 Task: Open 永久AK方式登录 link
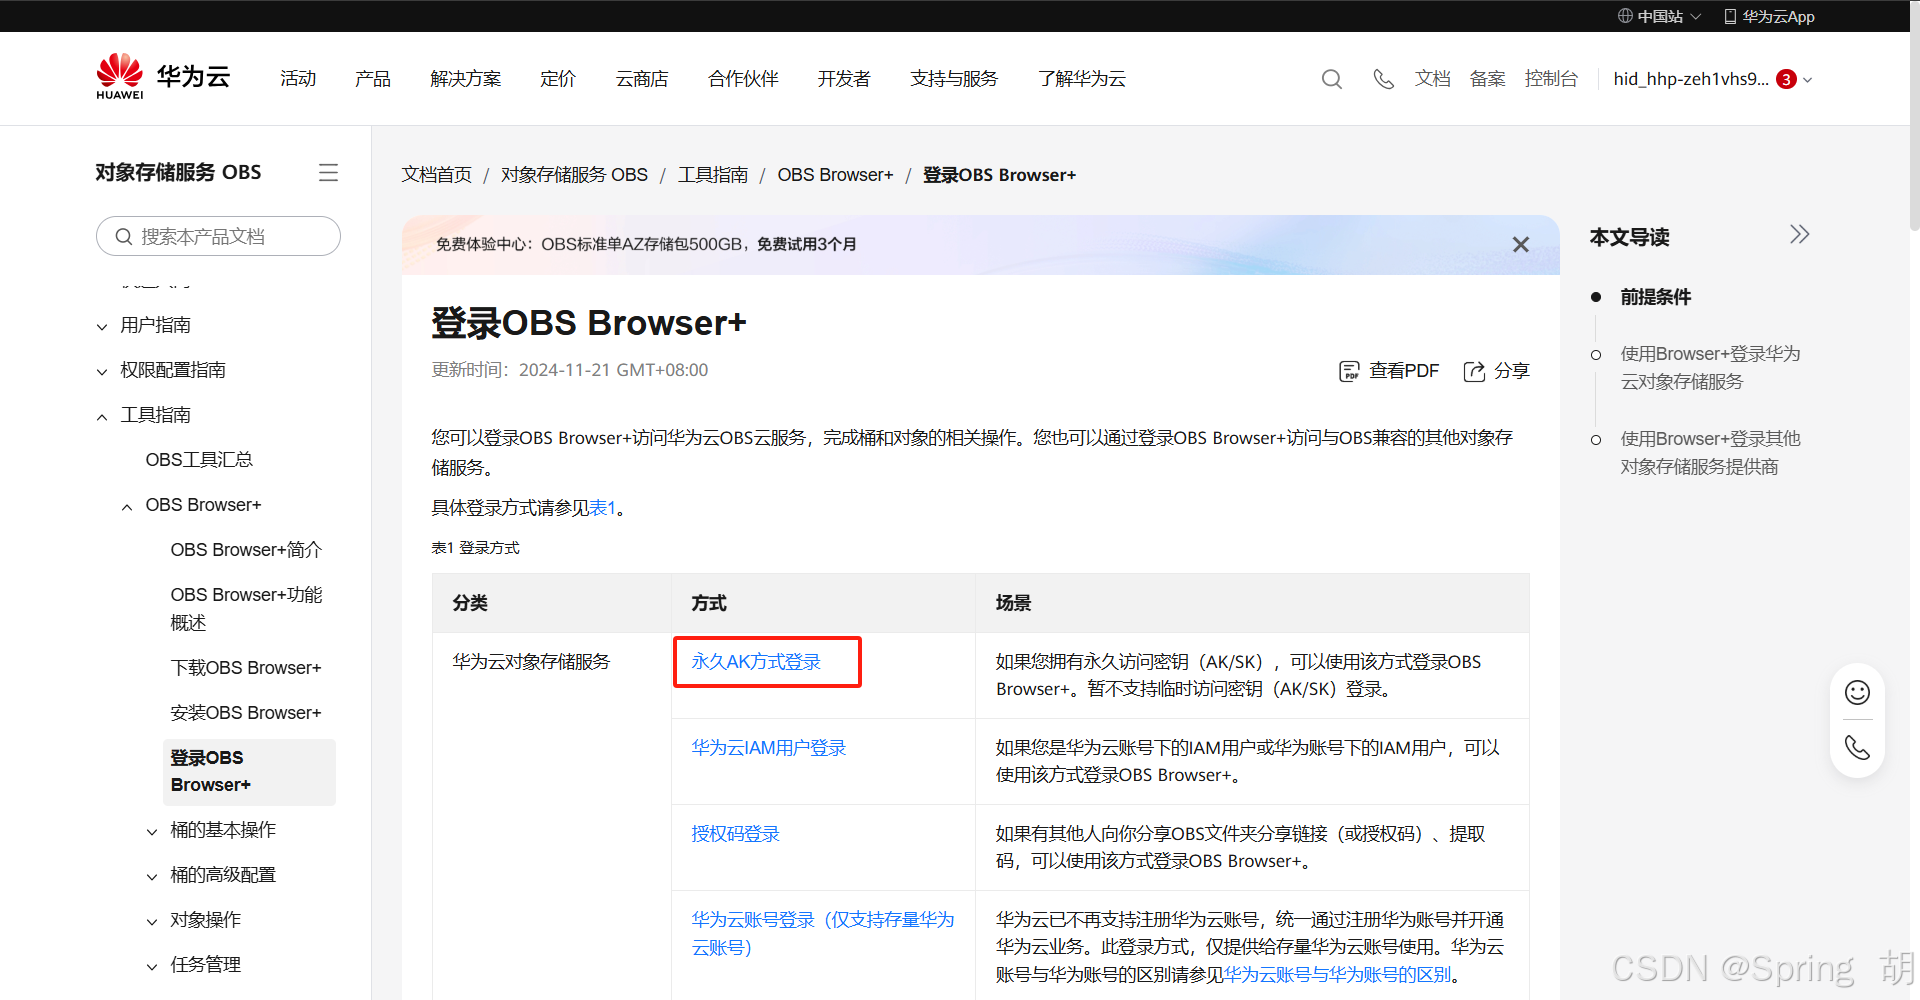756,662
